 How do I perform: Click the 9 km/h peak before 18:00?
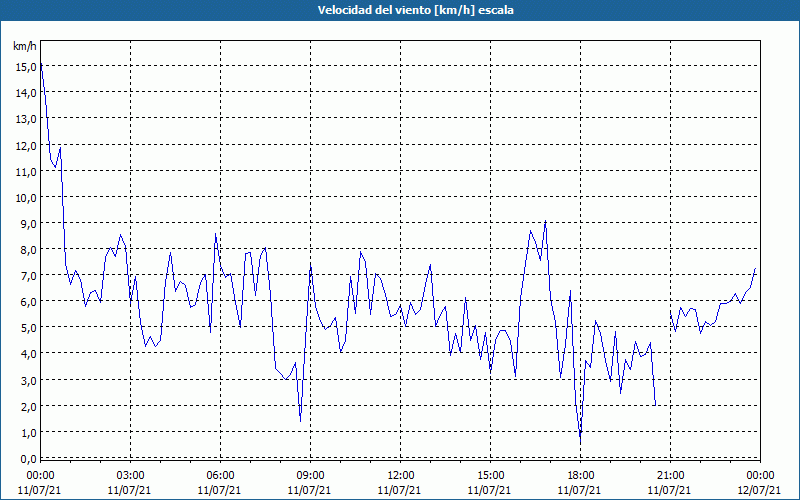[x=545, y=221]
